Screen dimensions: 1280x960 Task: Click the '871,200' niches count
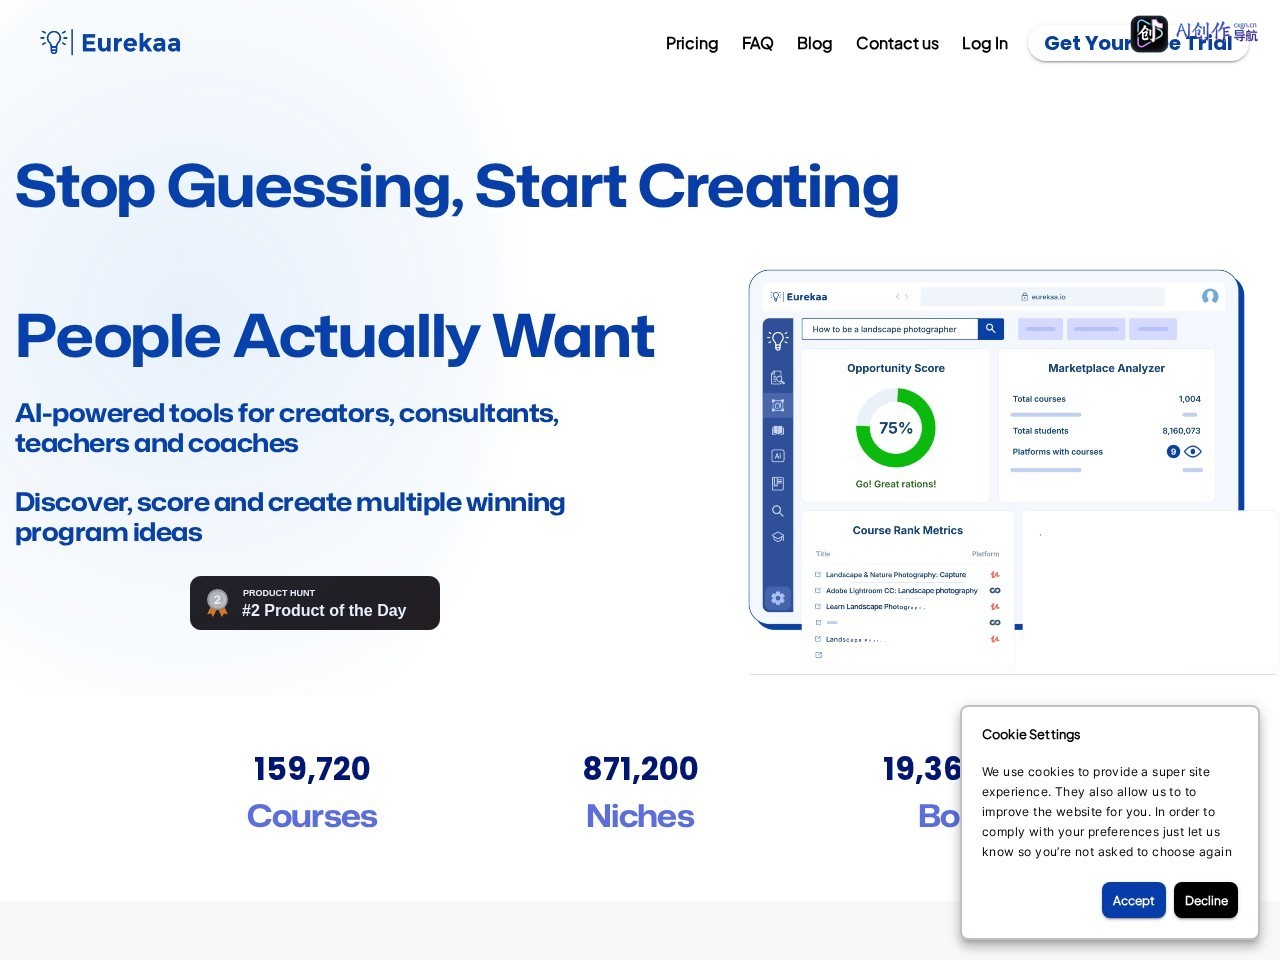click(640, 769)
